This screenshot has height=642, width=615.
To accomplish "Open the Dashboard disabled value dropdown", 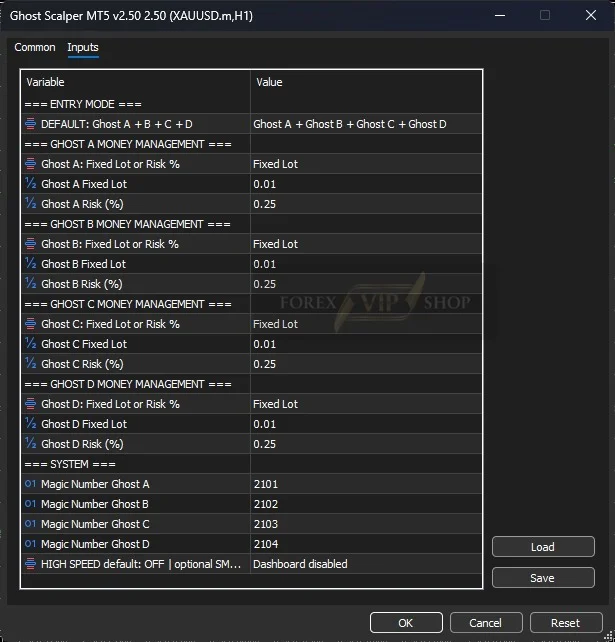I will point(366,564).
